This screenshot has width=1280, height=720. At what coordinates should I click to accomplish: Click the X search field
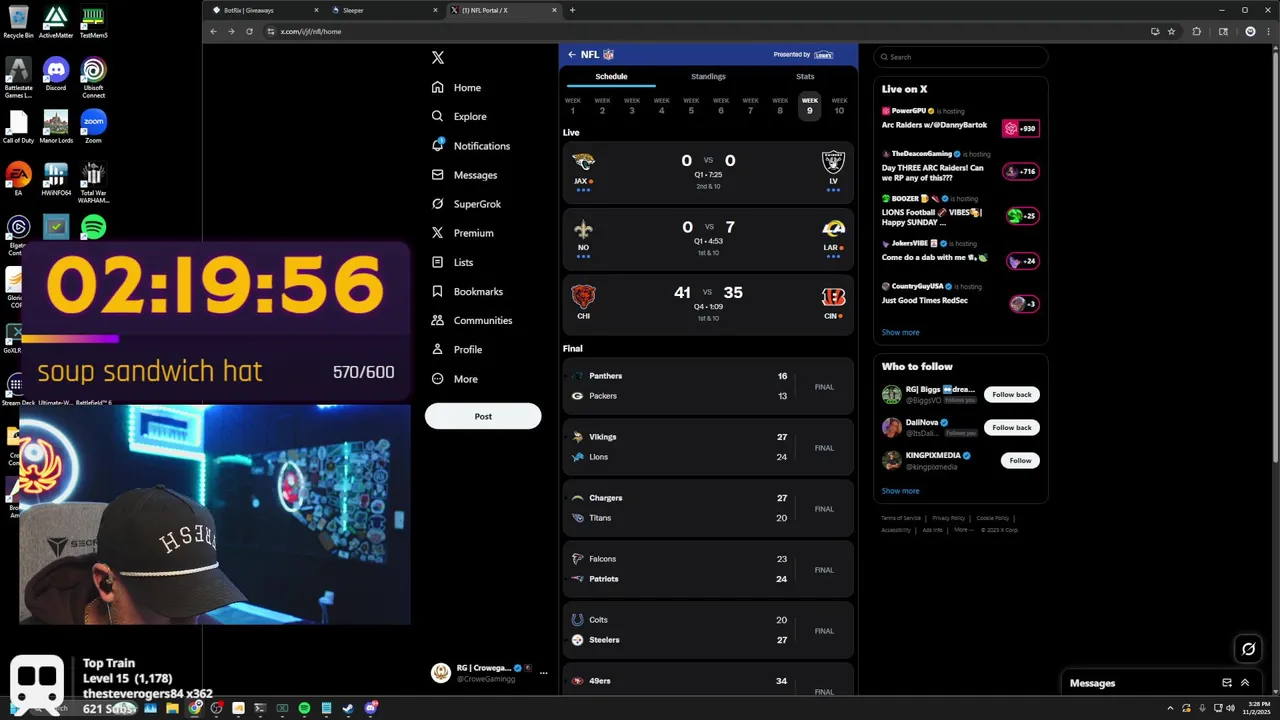pyautogui.click(x=960, y=57)
